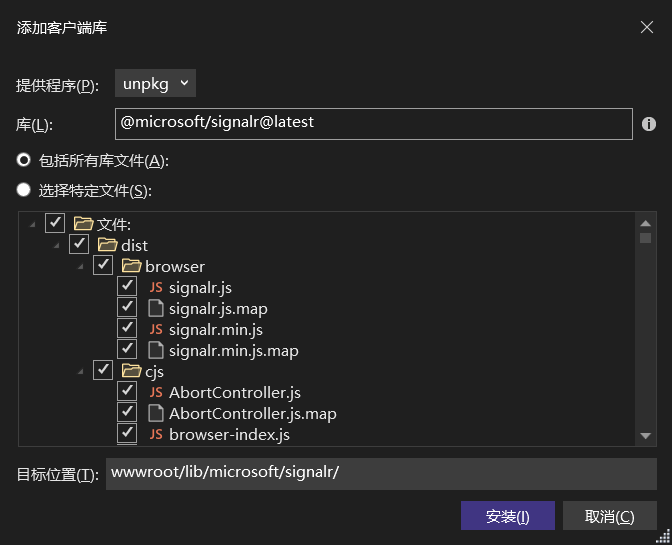The image size is (672, 545).
Task: Click the JS icon of signalr.min.js
Action: 156,329
